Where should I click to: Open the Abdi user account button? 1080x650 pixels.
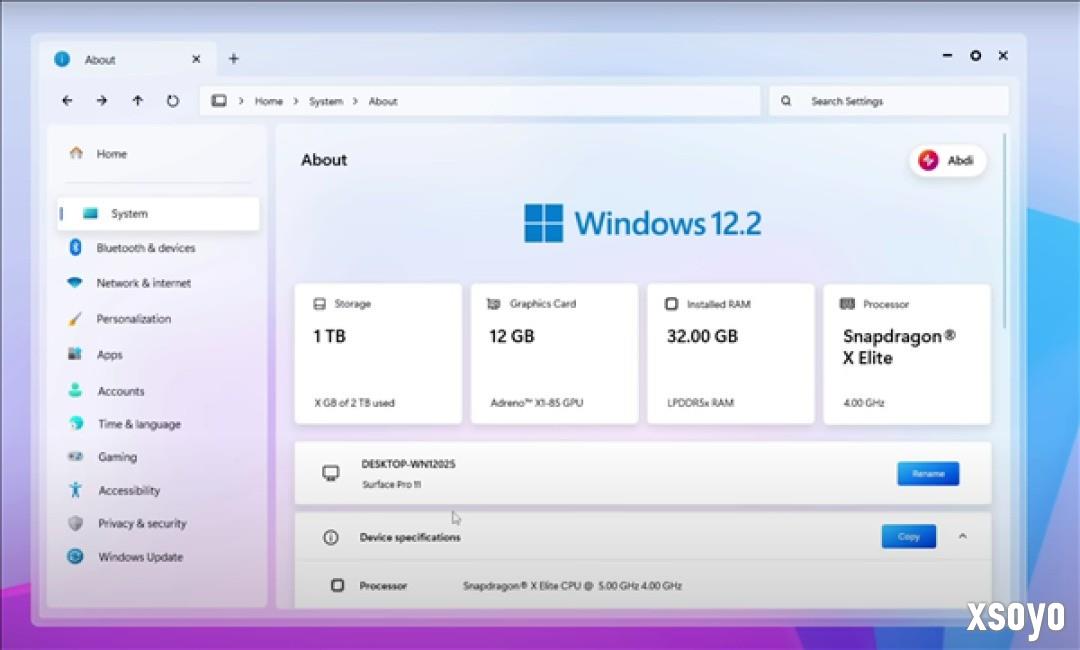[x=948, y=160]
